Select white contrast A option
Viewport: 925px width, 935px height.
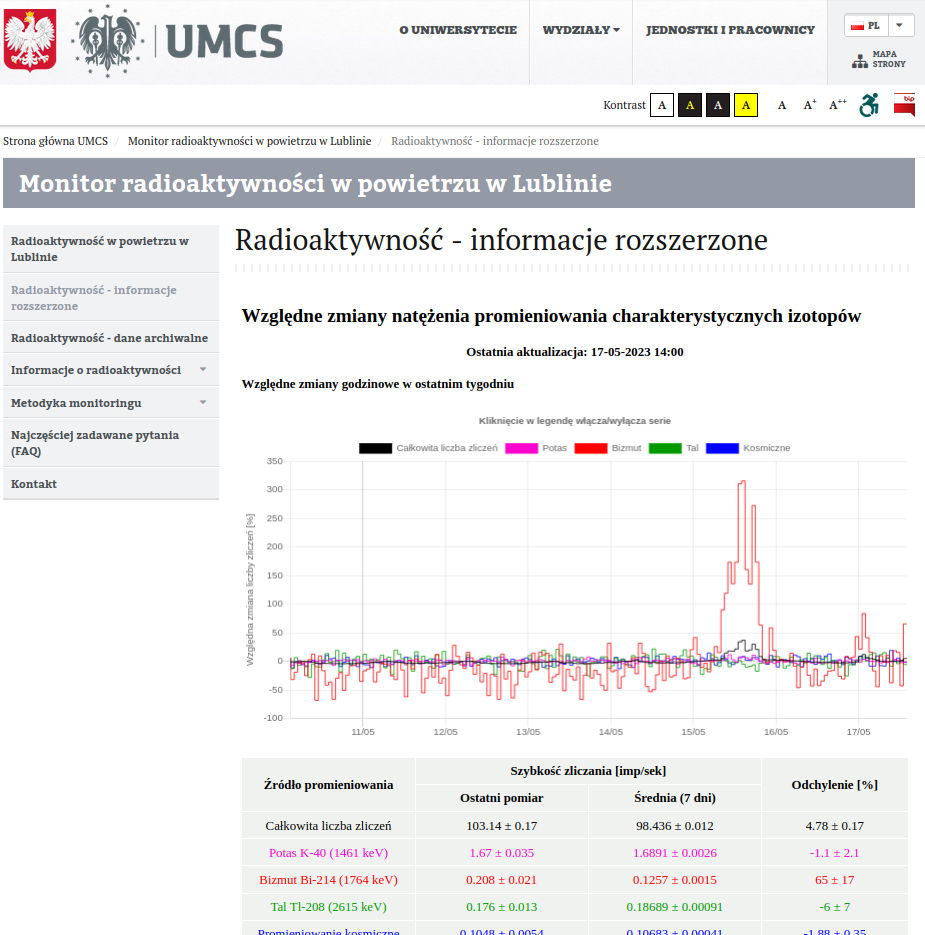tap(662, 106)
